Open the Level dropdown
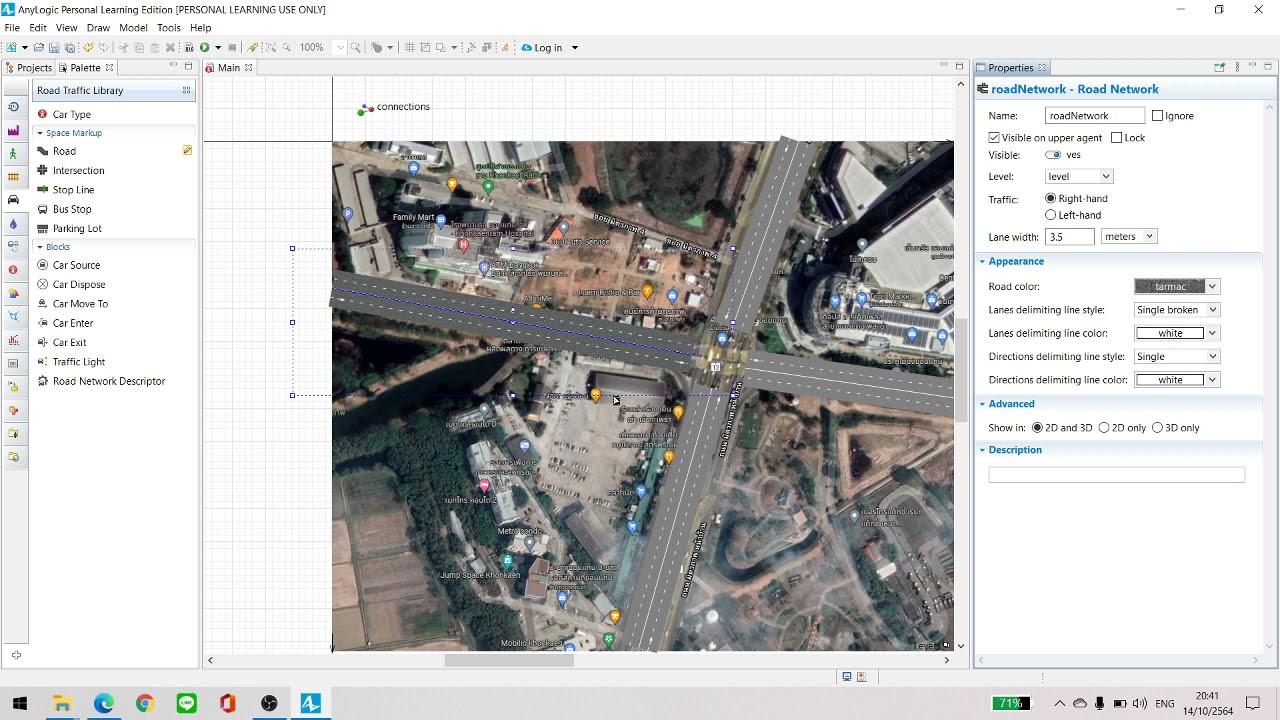 tap(1078, 176)
